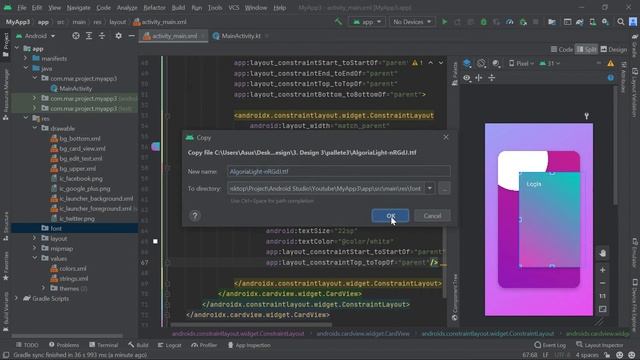Click Zoom to Fit Screen icon
Viewport: 640px width, 360px height.
602,309
